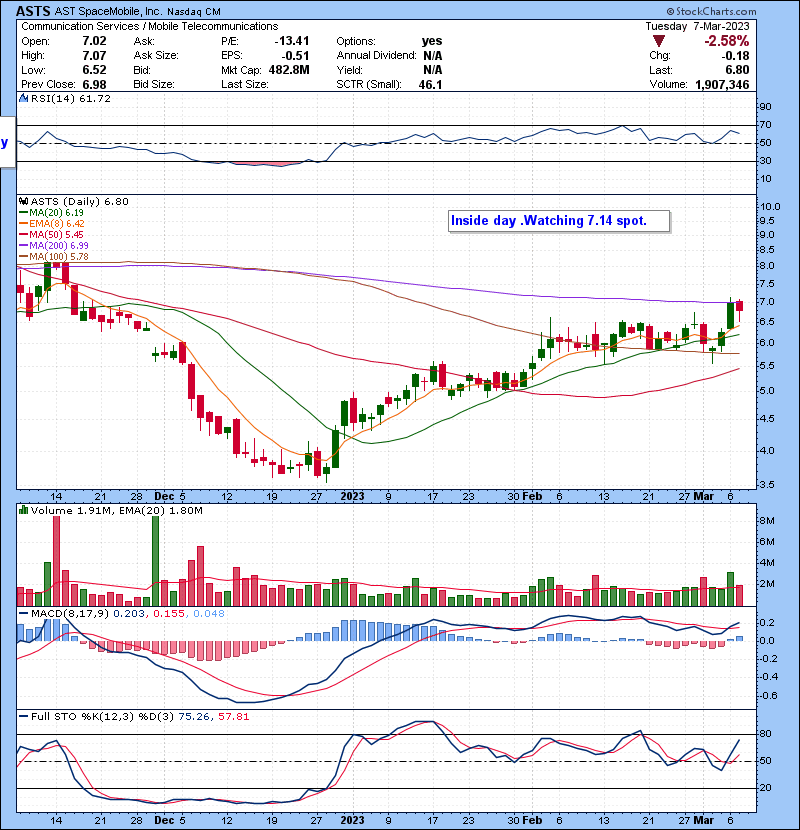This screenshot has height=830, width=800.
Task: Click the annotation Inside day .Watching 7.14 spot.
Action: (549, 221)
